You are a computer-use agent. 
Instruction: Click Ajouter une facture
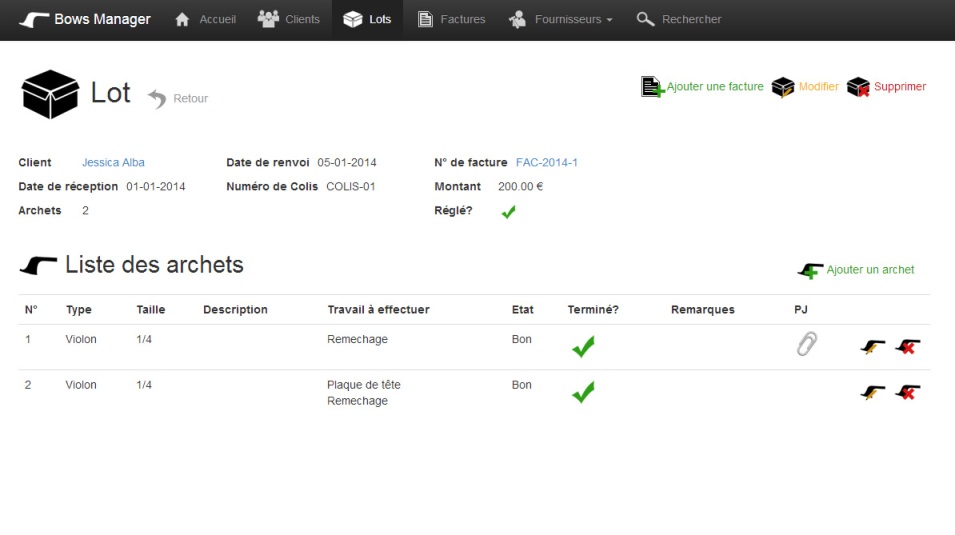tap(702, 87)
